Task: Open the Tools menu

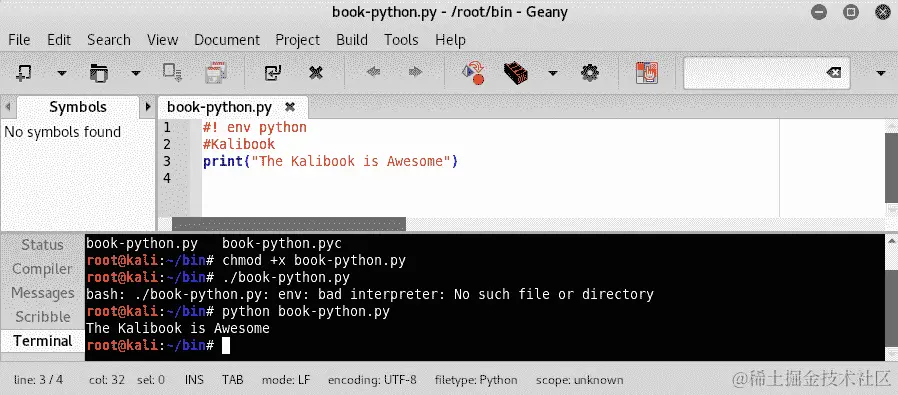Action: (x=401, y=40)
